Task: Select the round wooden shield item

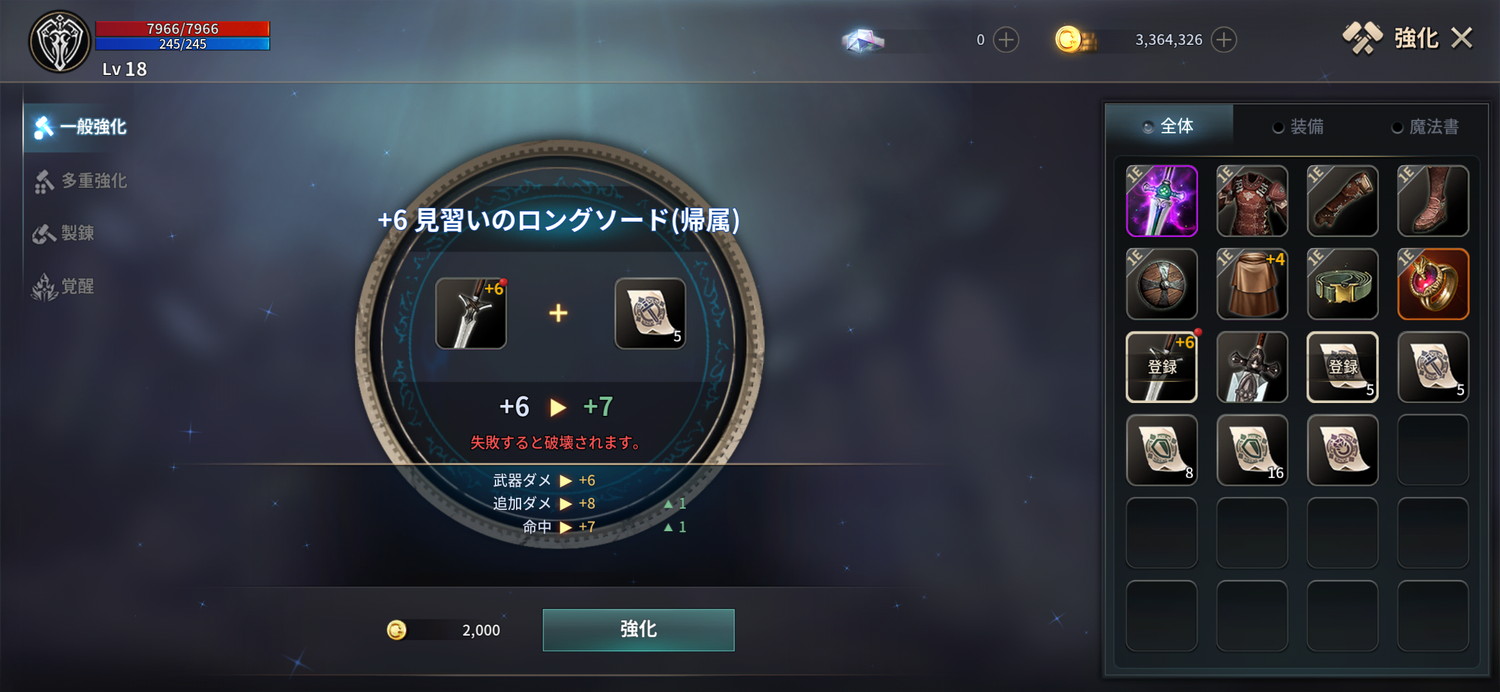Action: point(1161,284)
